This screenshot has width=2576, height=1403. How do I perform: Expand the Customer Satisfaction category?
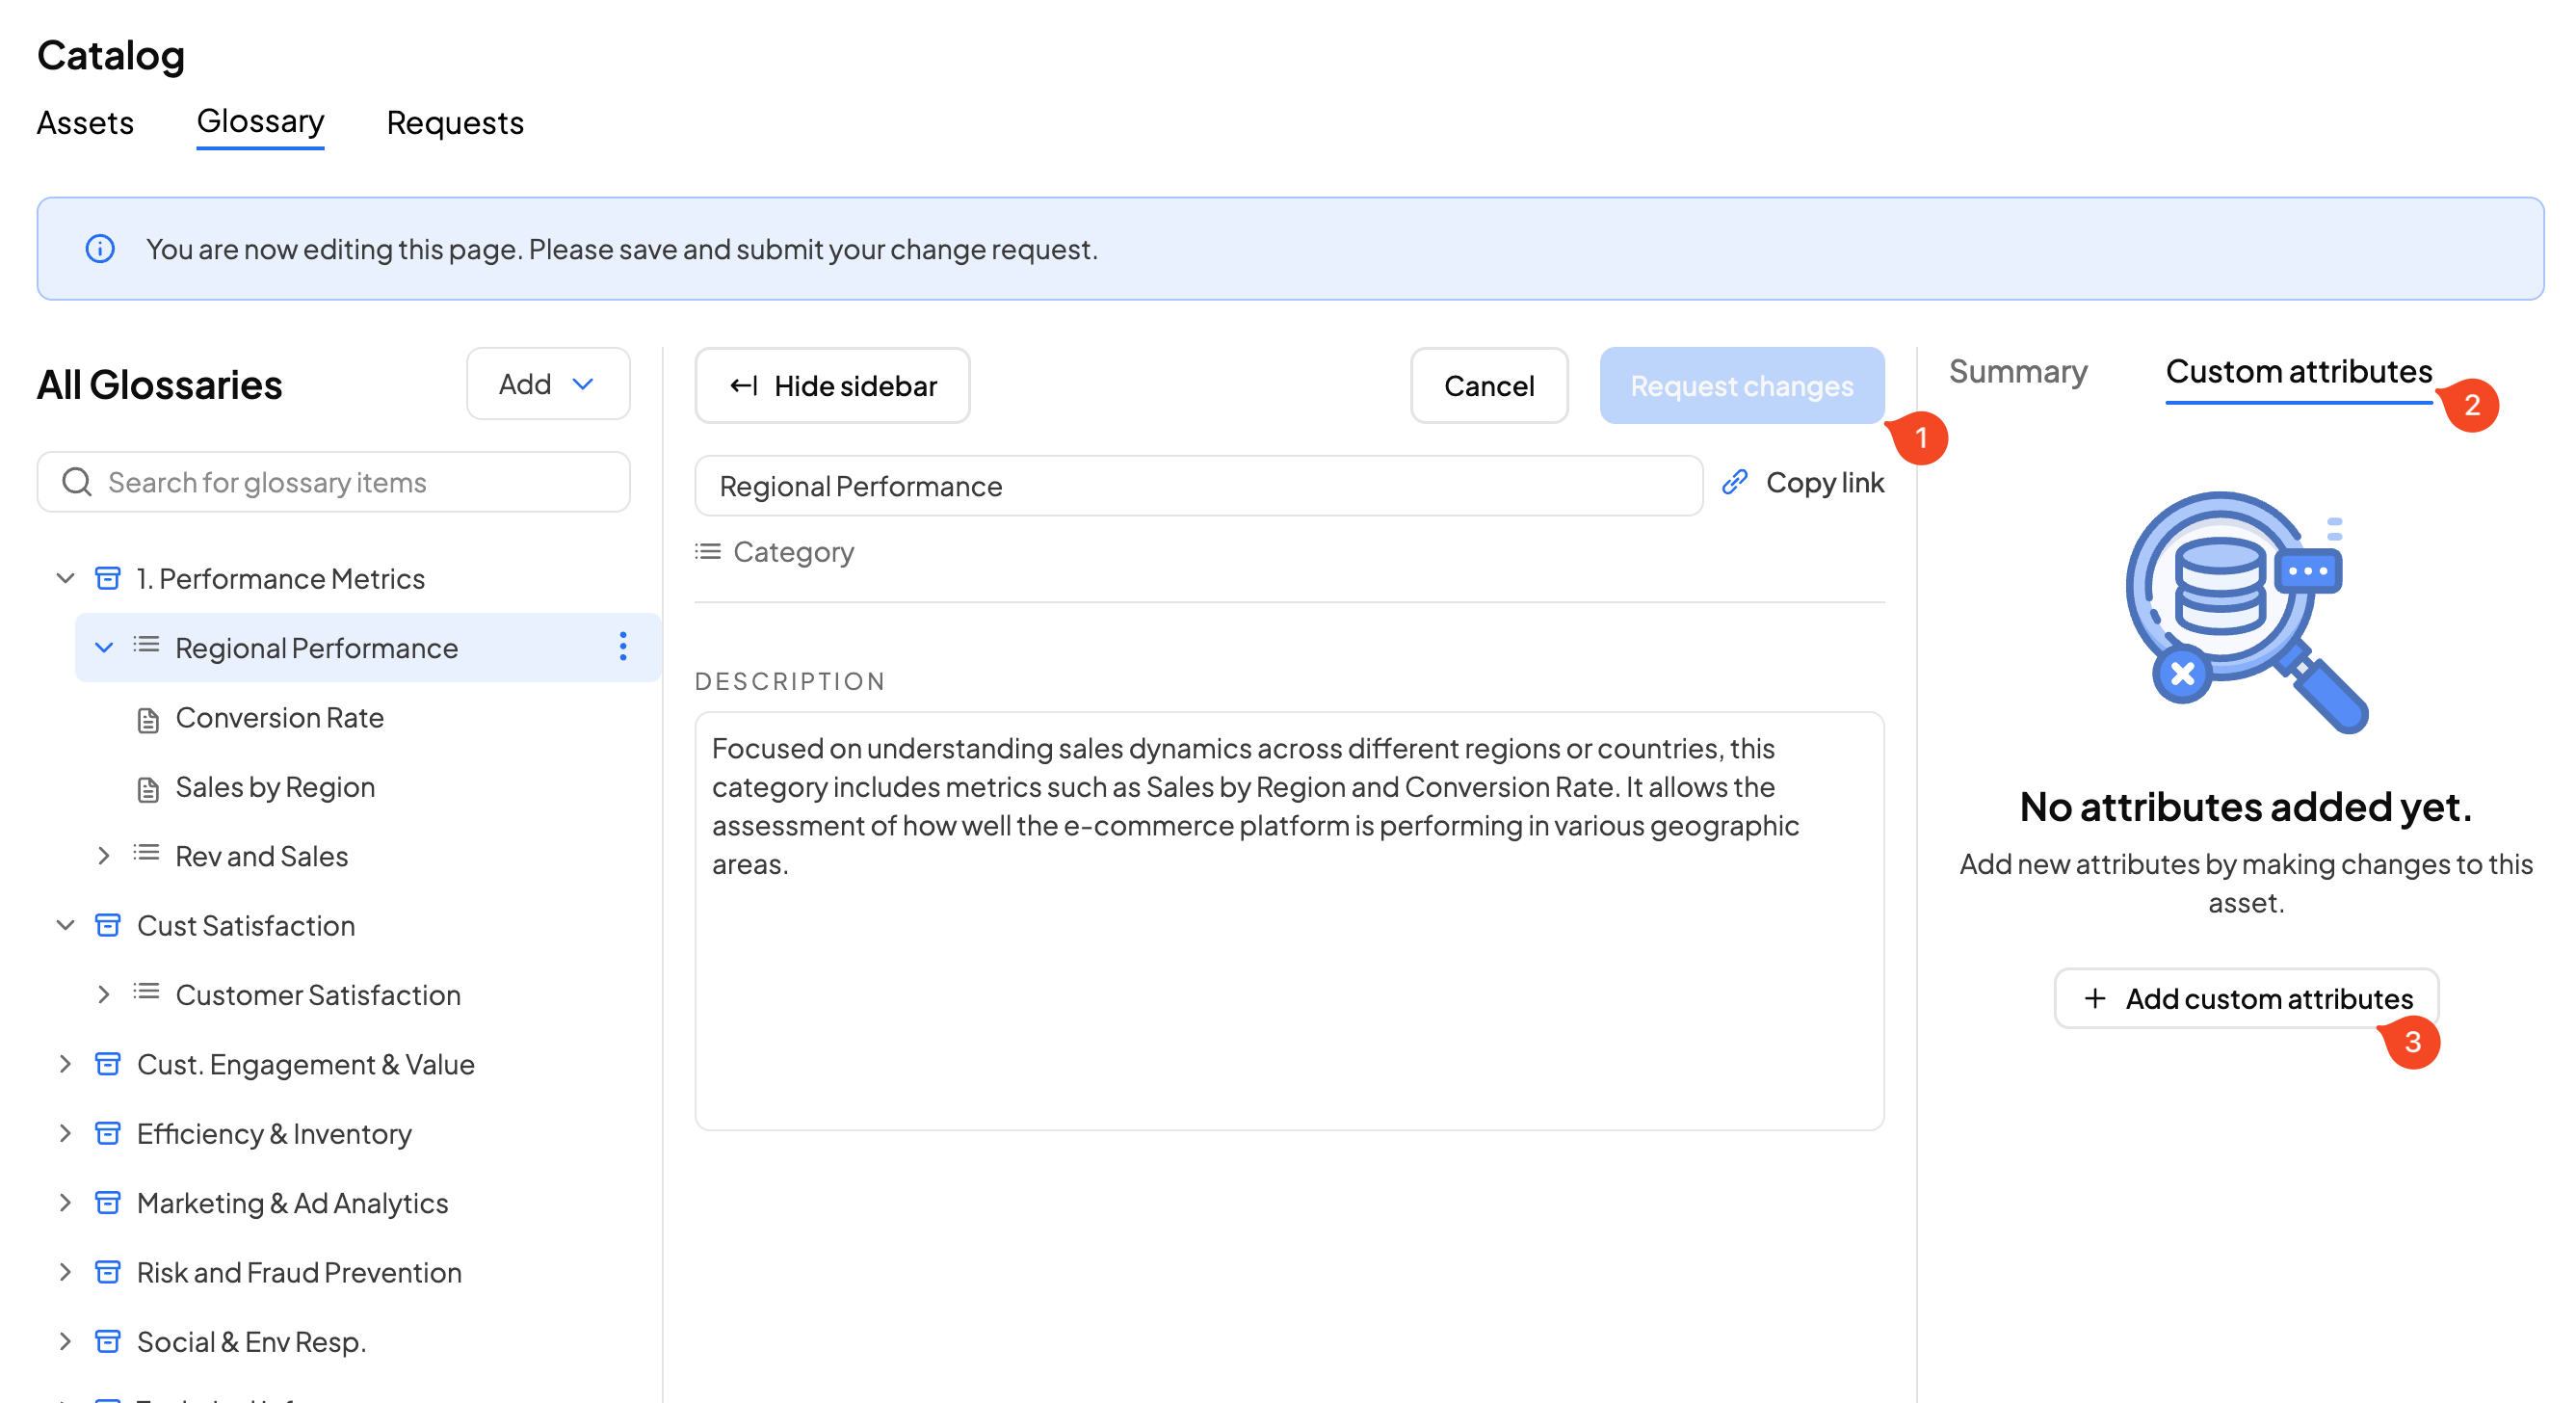(x=103, y=994)
